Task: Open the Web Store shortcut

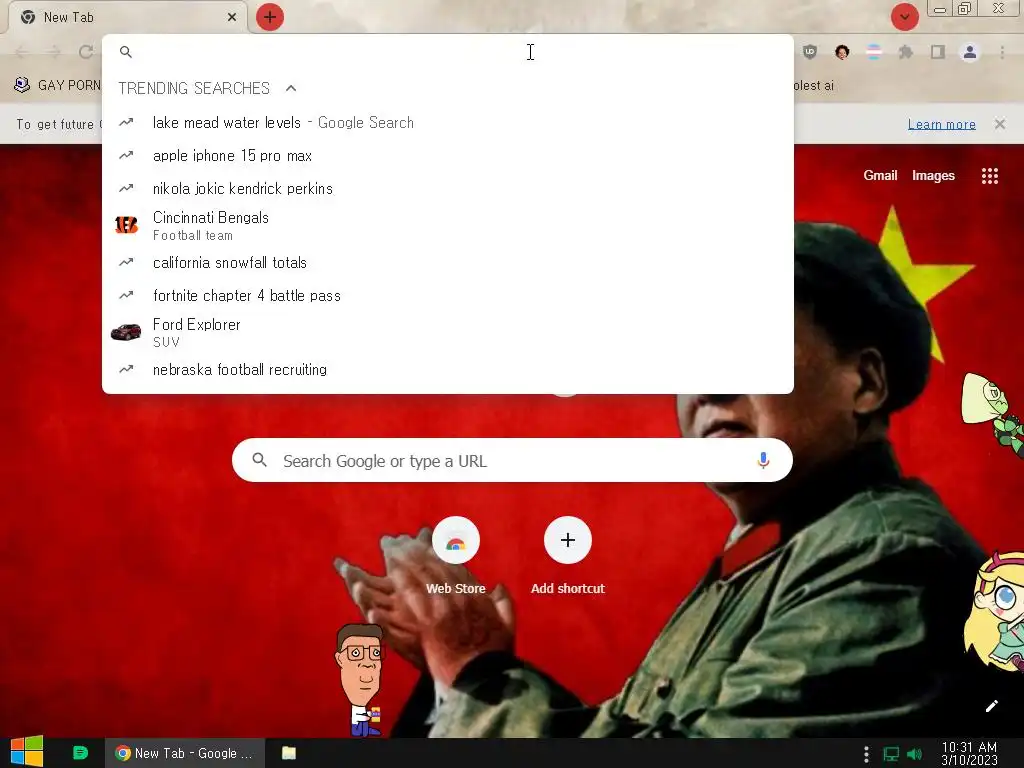Action: pos(456,556)
